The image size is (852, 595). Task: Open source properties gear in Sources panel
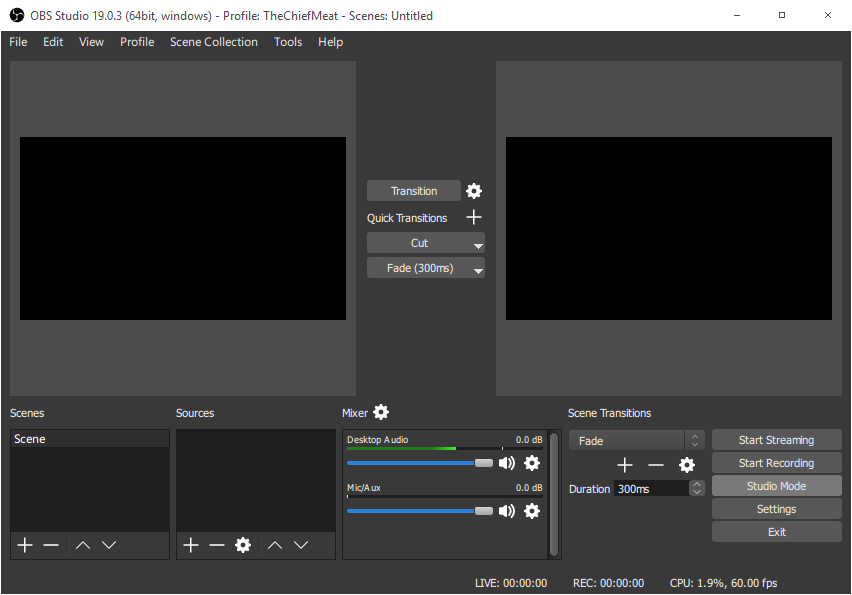pyautogui.click(x=243, y=545)
